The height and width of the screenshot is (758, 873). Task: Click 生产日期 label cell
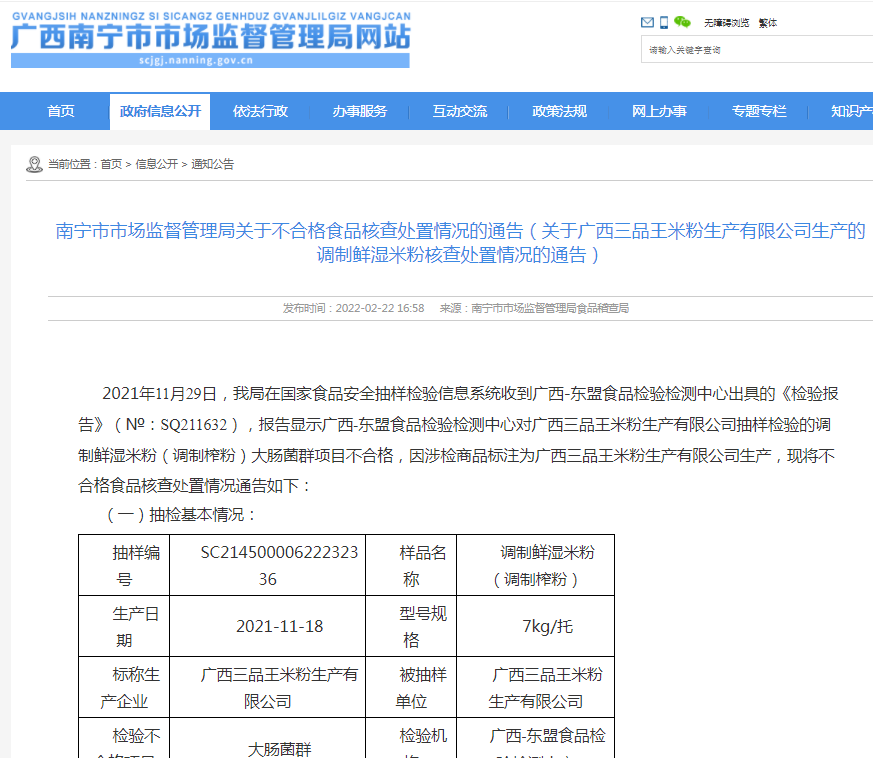(x=124, y=626)
